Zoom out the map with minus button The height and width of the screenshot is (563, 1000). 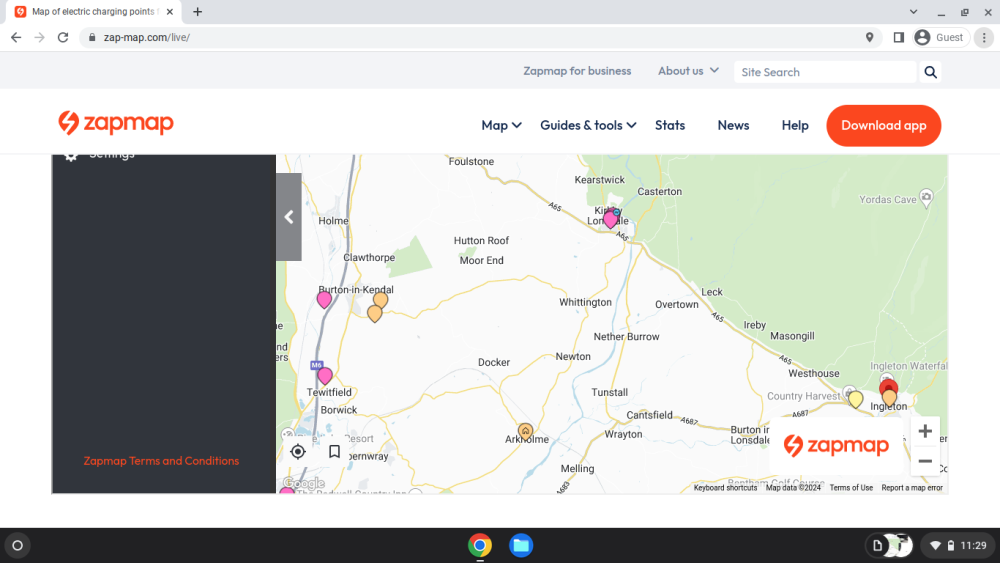coord(925,461)
